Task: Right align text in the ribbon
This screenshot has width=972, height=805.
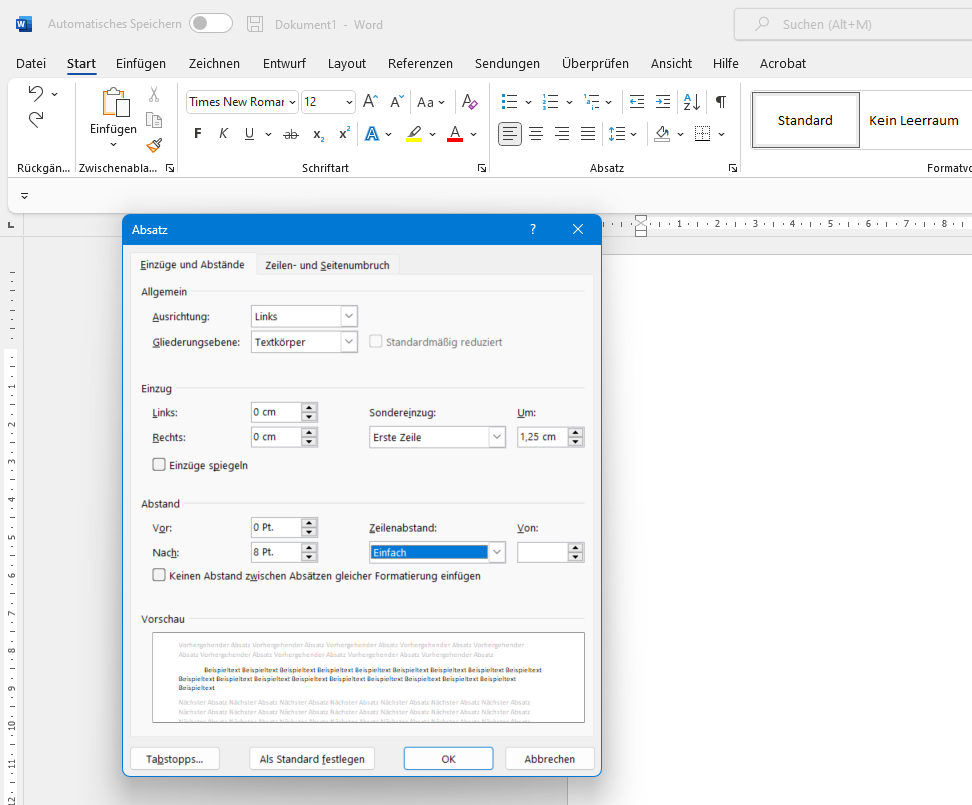Action: [562, 134]
